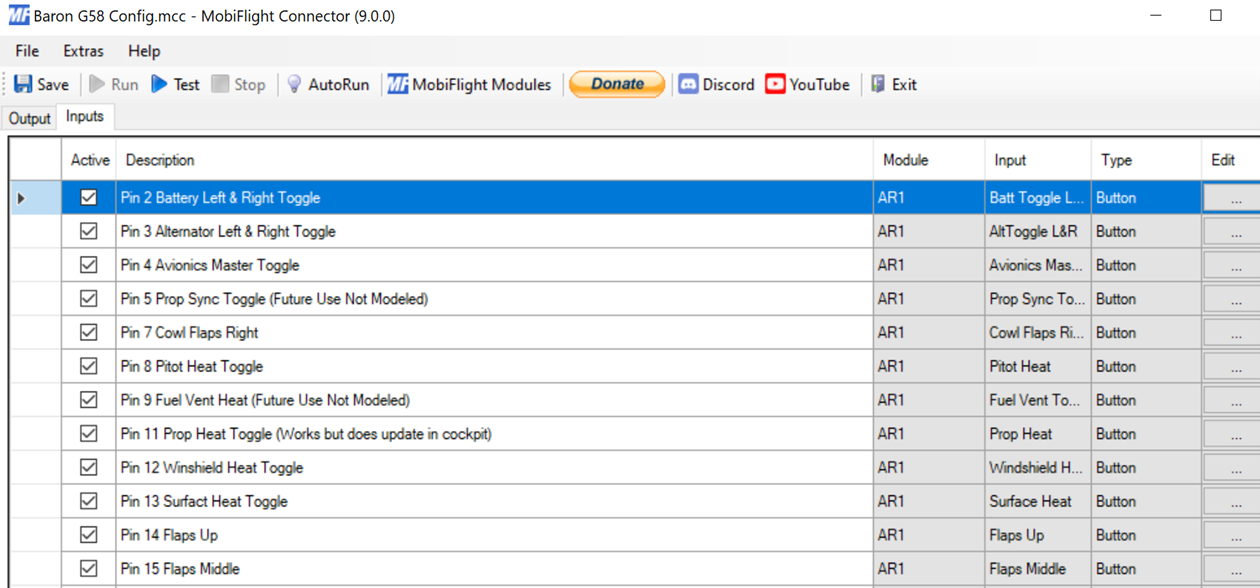This screenshot has height=588, width=1260.
Task: Uncheck Pin 13 Surfact Heat checkbox
Action: (89, 501)
